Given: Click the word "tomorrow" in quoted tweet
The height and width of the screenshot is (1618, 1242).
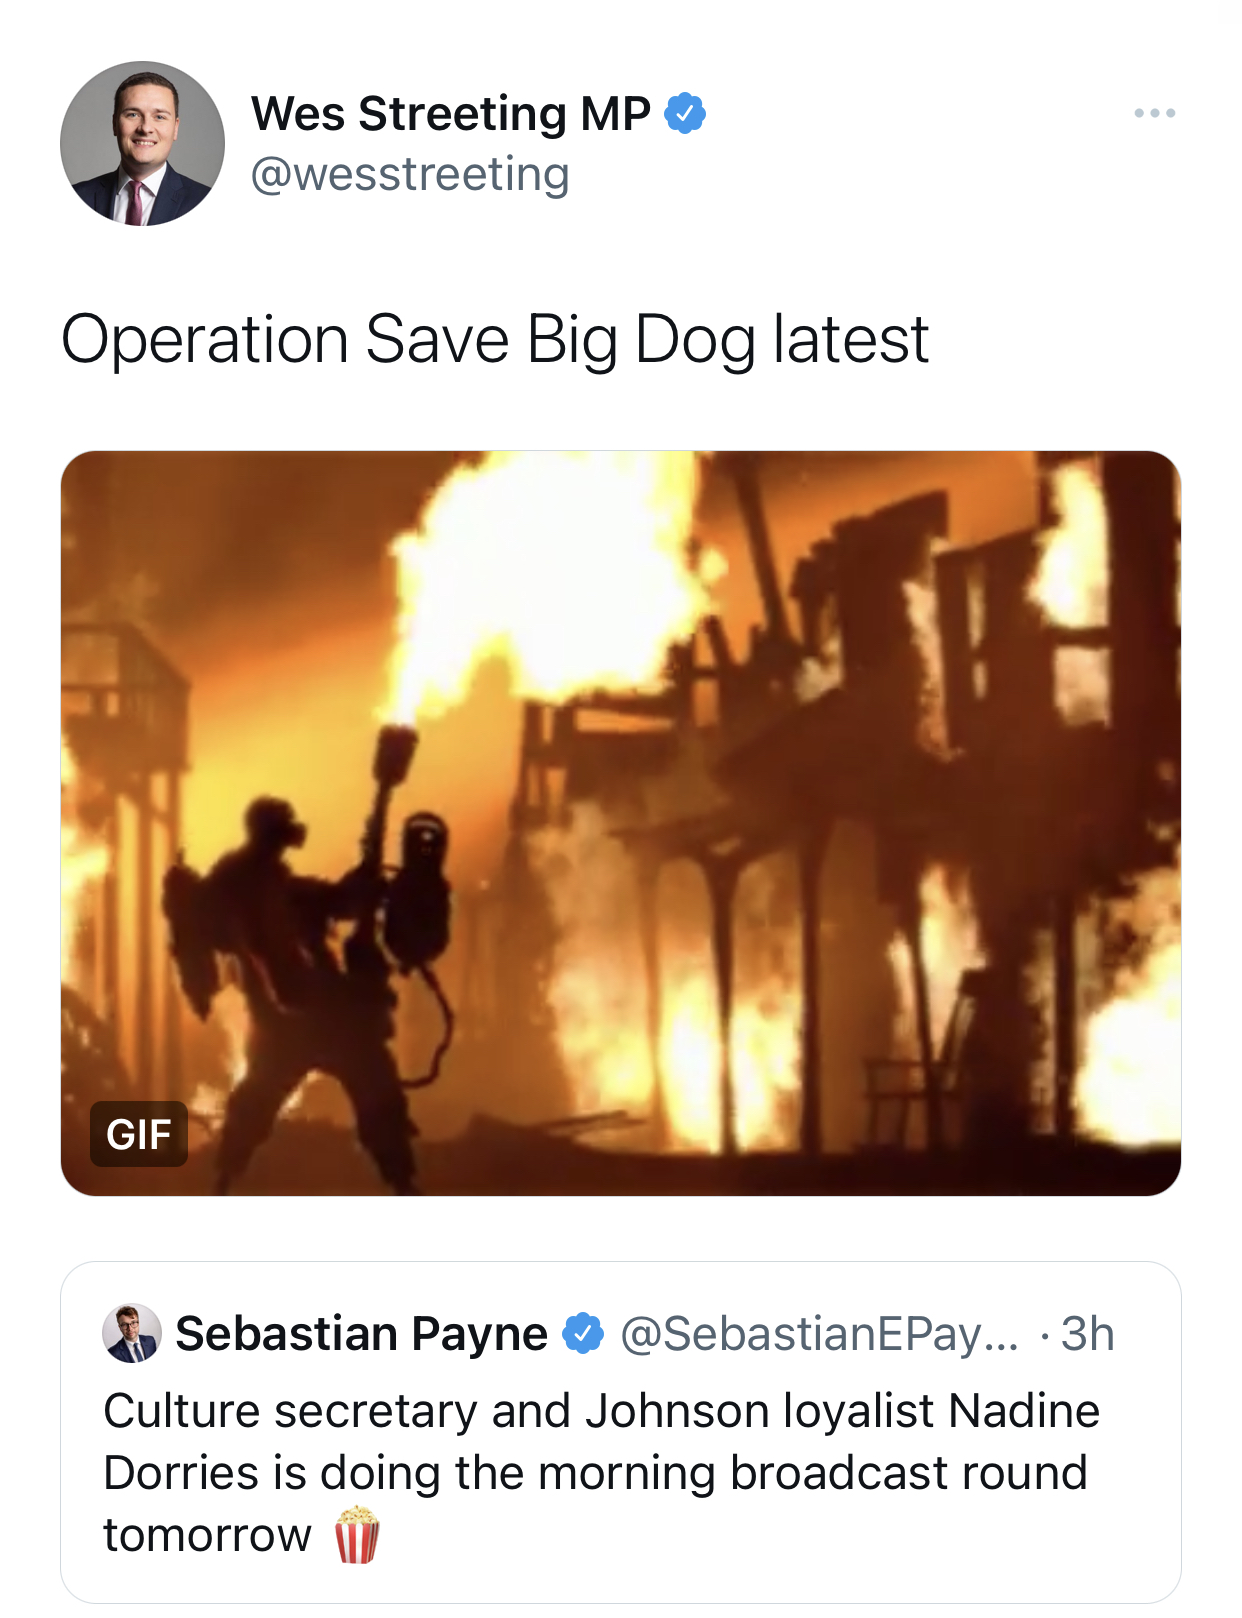Looking at the screenshot, I should click(207, 1535).
